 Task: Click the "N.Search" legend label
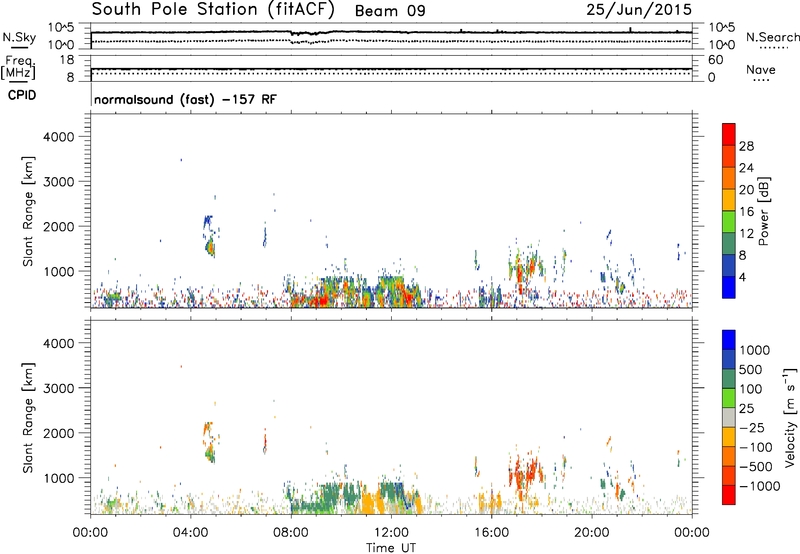coord(772,37)
